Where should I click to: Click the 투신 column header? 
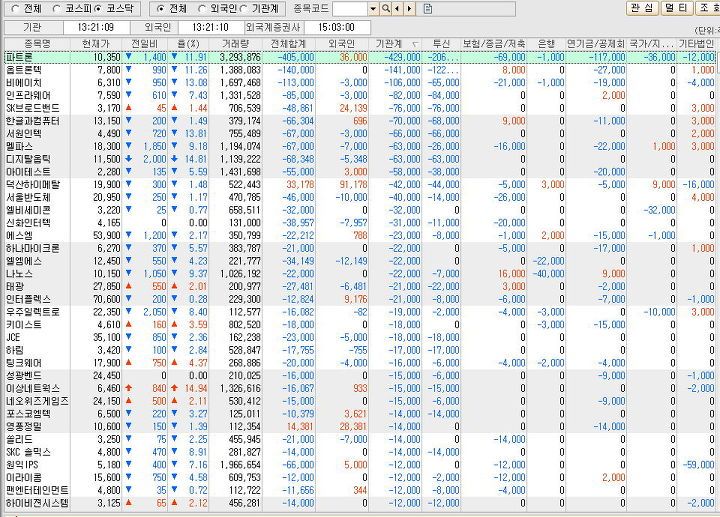coord(441,44)
